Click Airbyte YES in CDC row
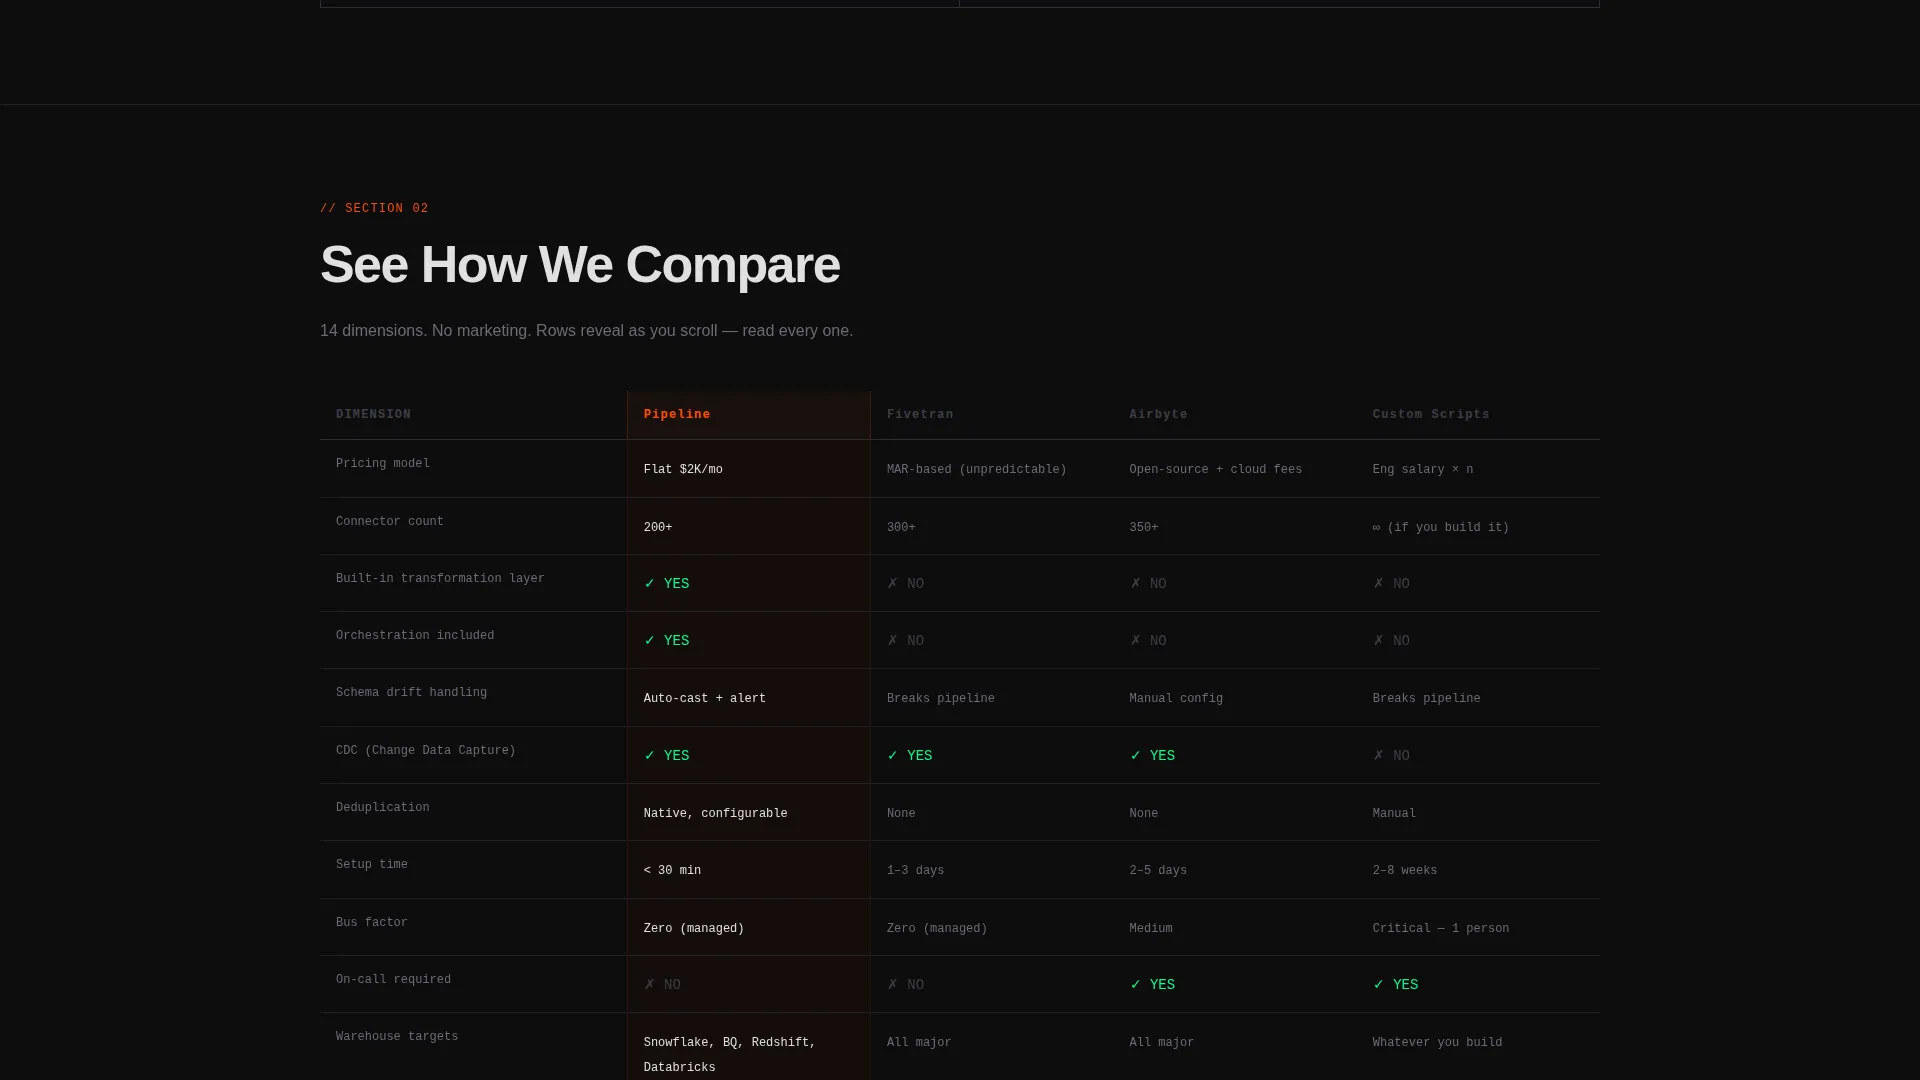 click(x=1153, y=755)
